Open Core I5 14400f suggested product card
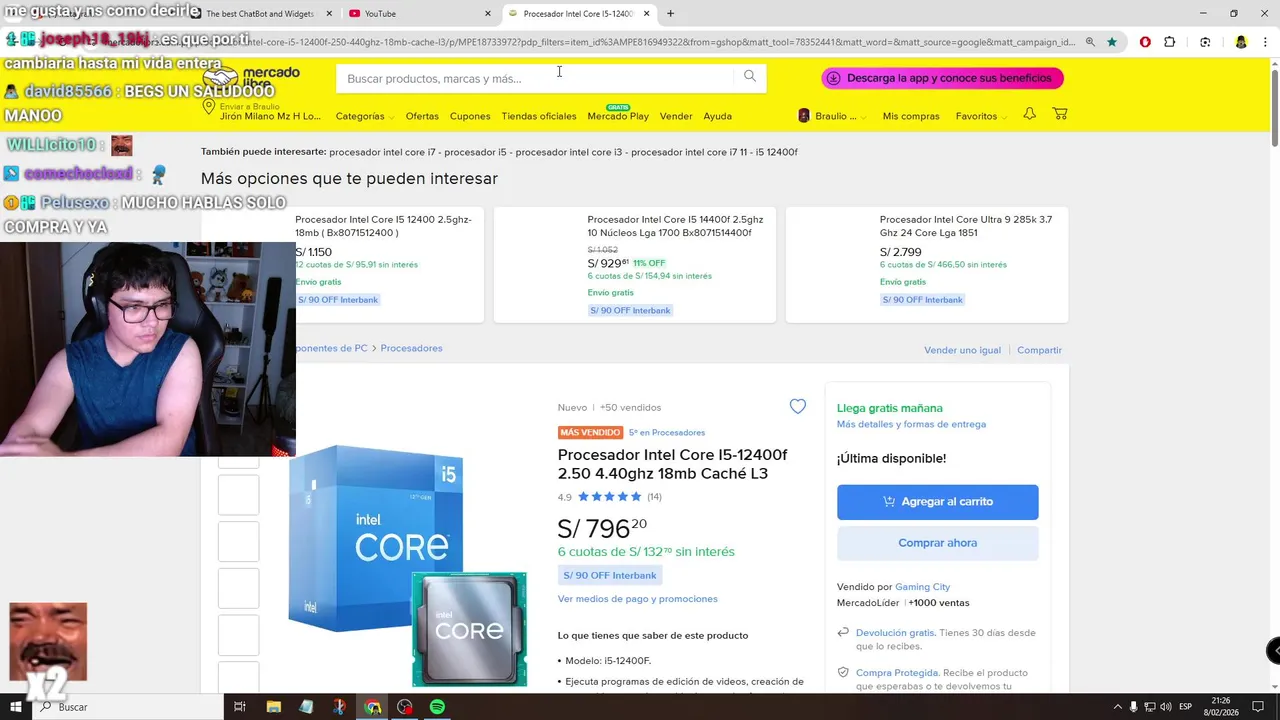 [635, 265]
